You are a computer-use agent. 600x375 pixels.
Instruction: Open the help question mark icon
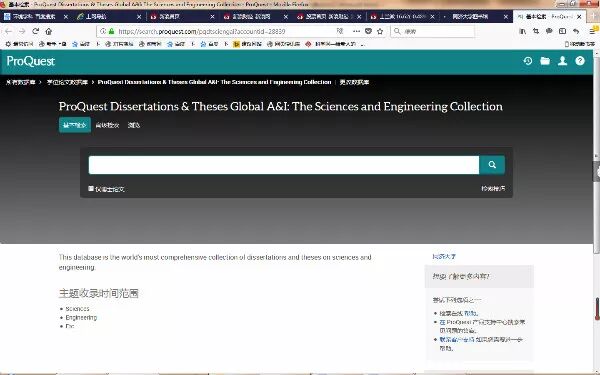click(x=580, y=61)
